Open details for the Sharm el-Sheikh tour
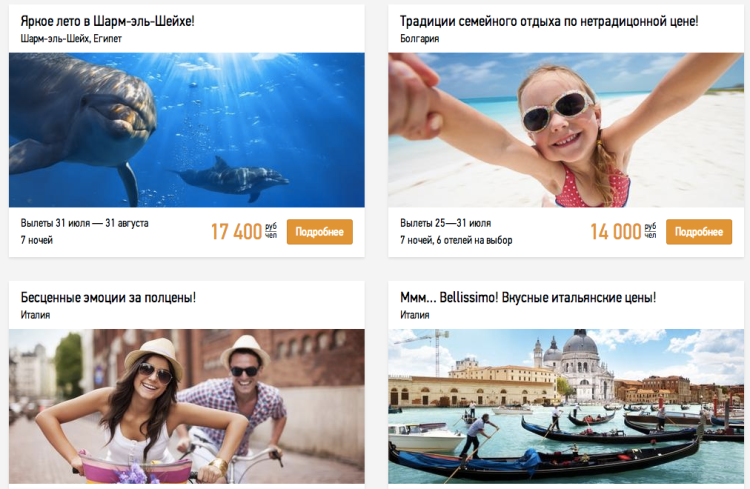This screenshot has width=750, height=489. pos(320,232)
